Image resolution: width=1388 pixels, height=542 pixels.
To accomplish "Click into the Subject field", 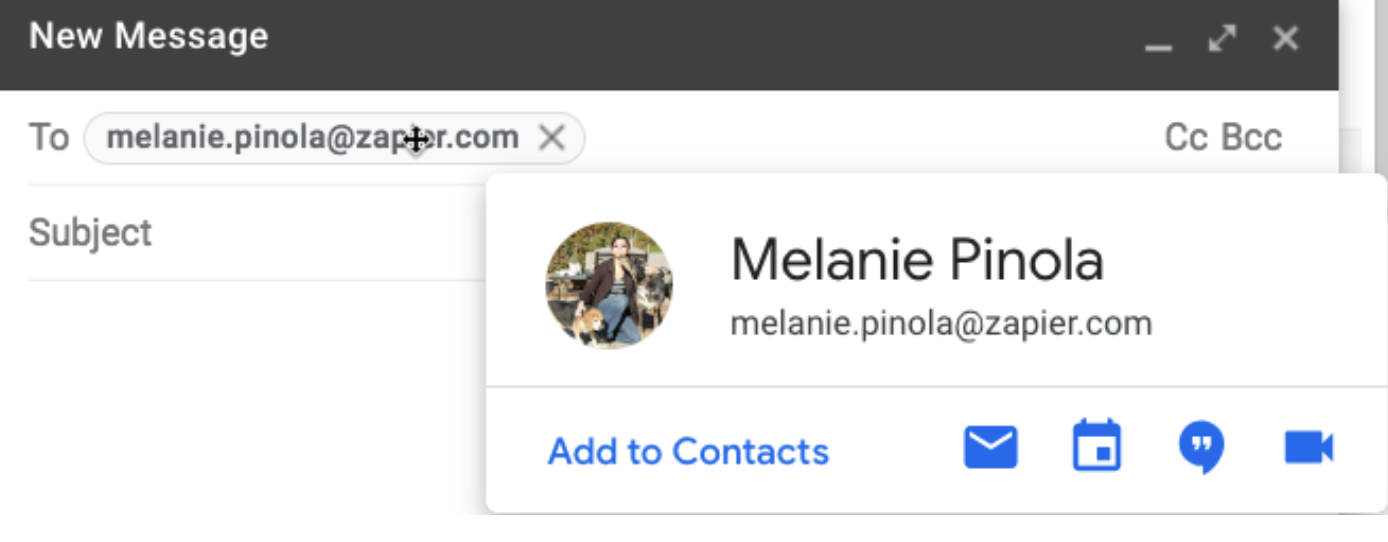I will pos(250,233).
